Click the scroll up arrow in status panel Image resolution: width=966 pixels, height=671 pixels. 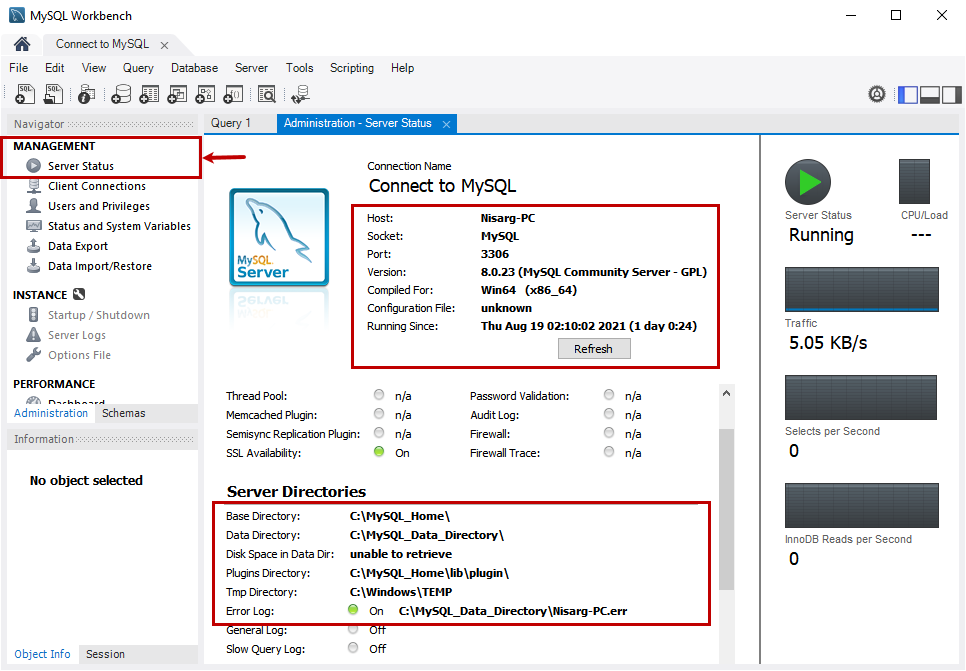tap(726, 393)
